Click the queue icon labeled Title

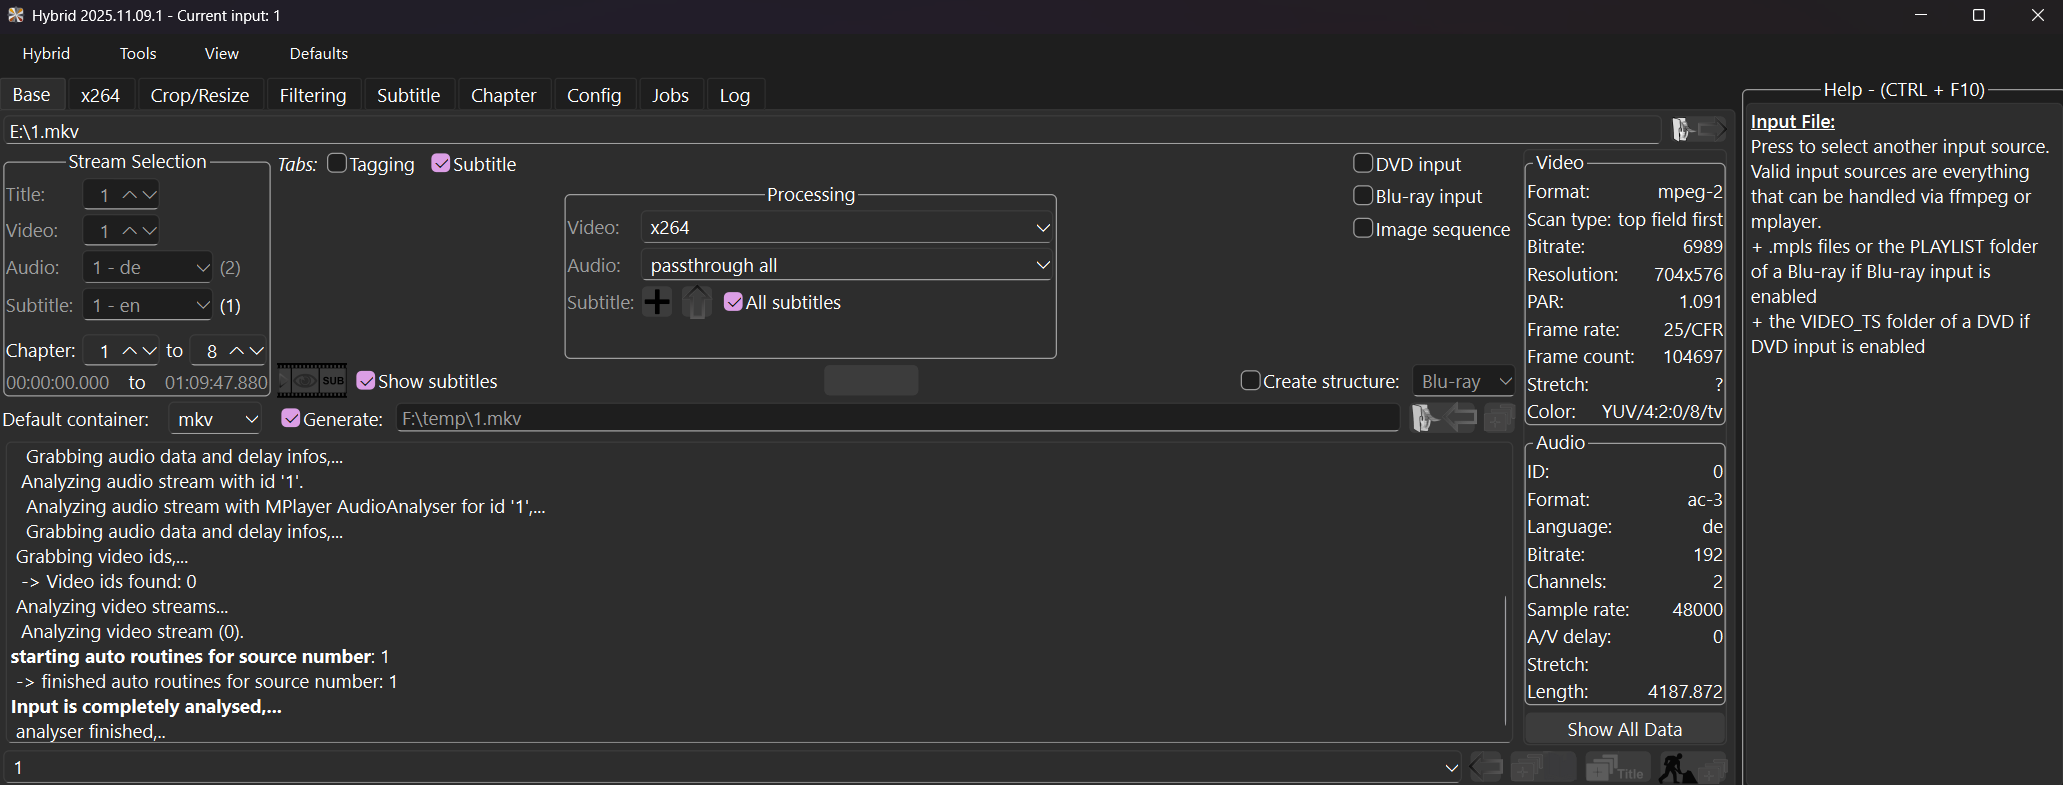click(x=1616, y=768)
